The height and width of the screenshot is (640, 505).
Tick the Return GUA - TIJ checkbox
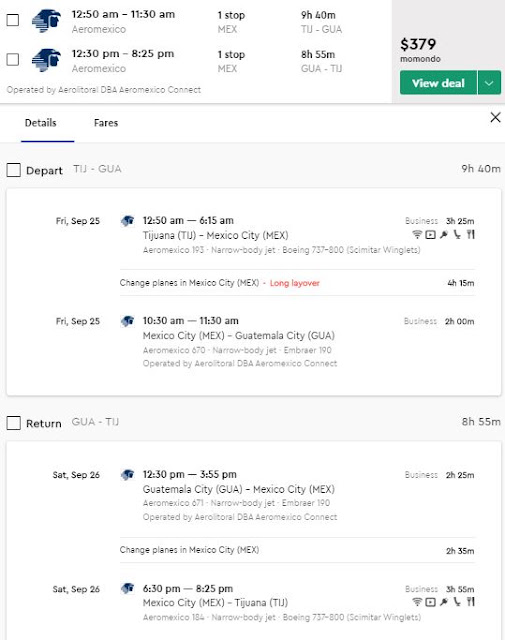coord(13,423)
